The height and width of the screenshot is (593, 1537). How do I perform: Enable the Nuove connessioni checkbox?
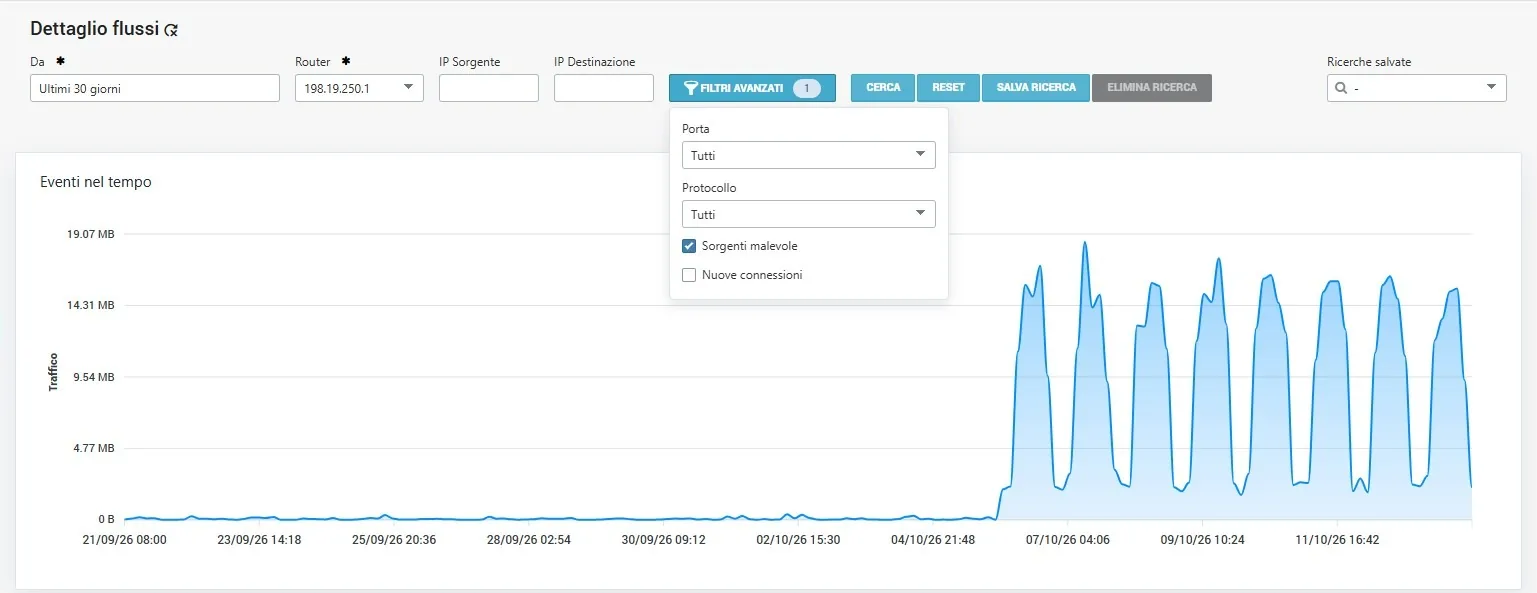pos(689,275)
